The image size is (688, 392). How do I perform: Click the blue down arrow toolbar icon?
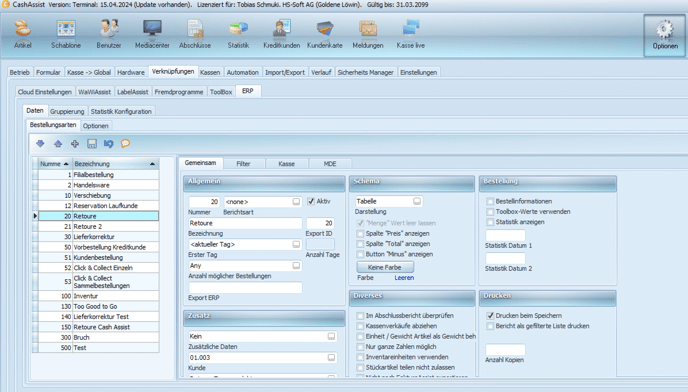click(40, 144)
